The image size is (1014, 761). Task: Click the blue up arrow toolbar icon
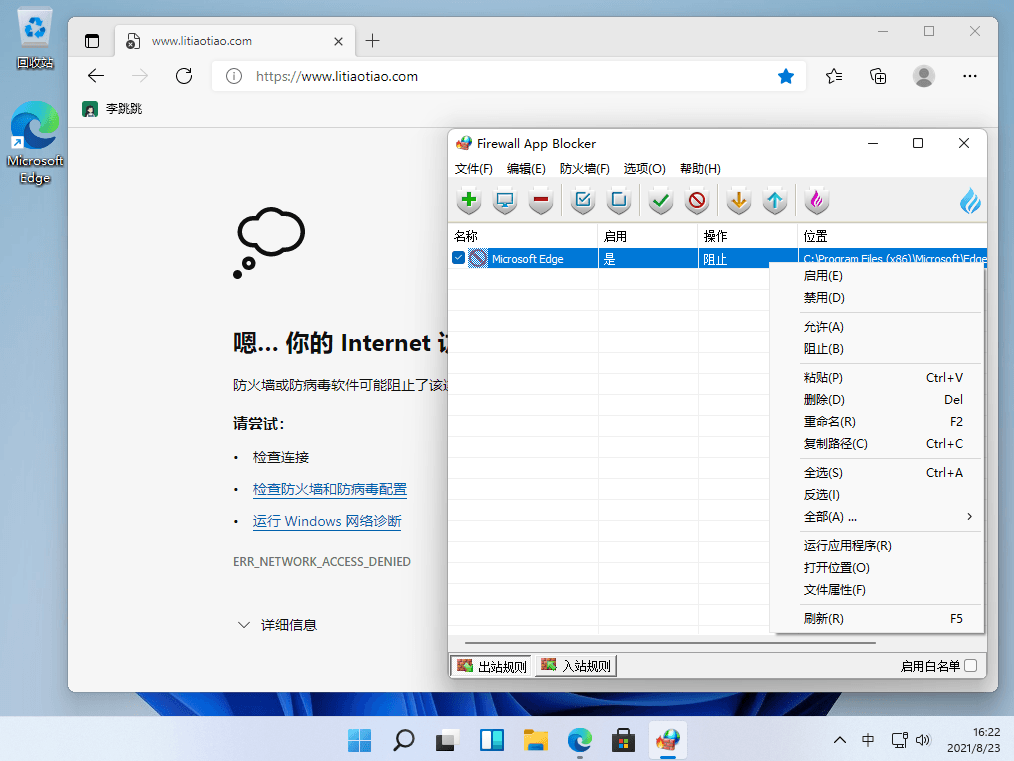775,200
